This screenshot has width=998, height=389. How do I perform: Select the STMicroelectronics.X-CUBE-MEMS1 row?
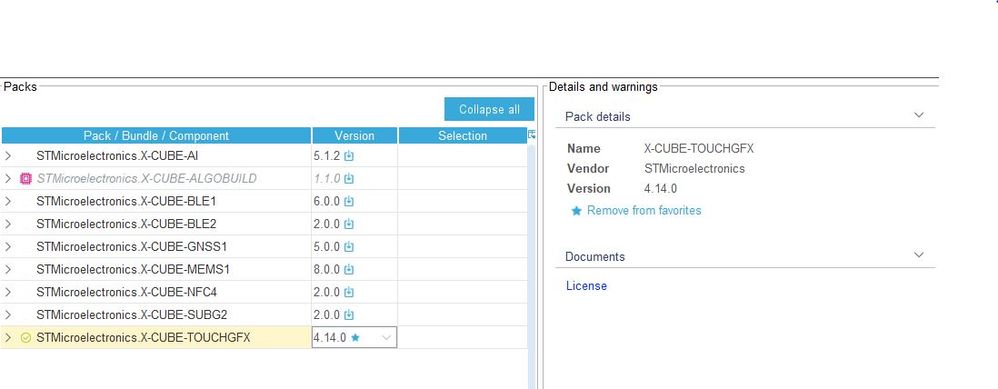coord(264,269)
